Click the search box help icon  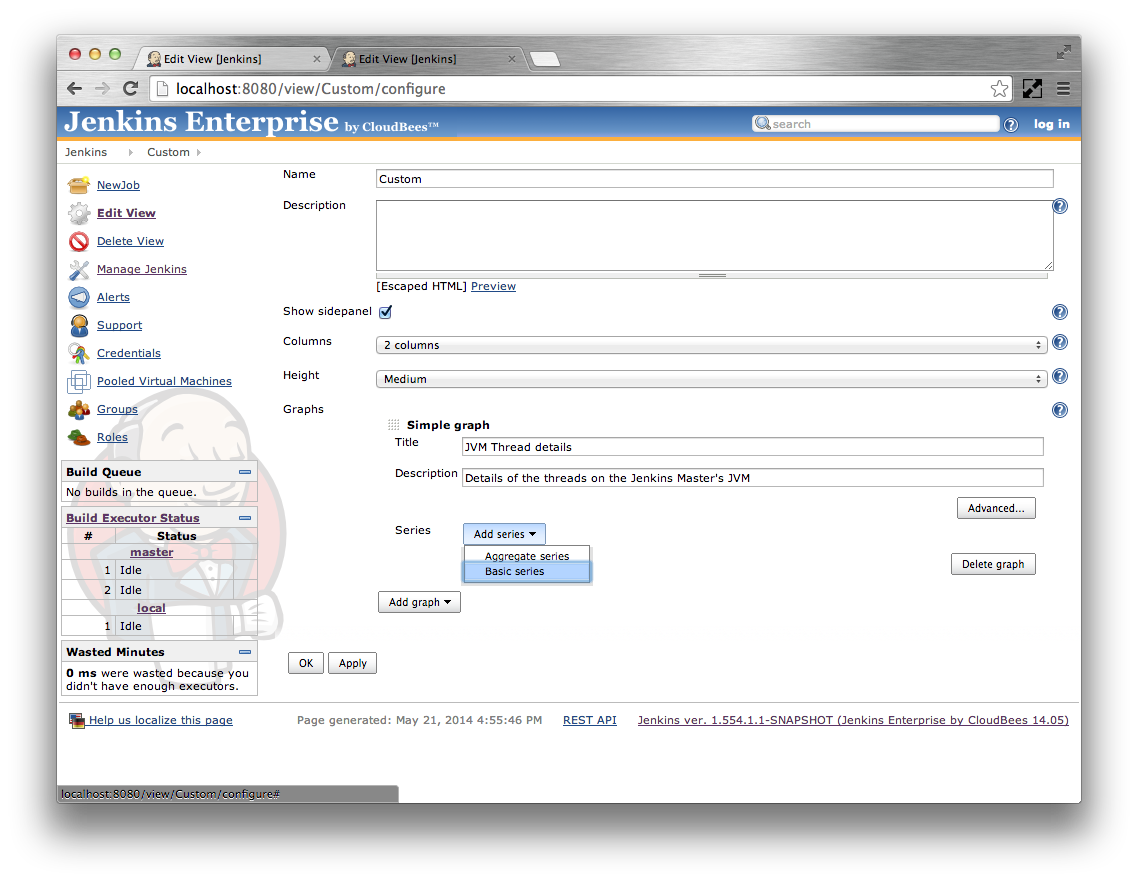tap(1010, 125)
